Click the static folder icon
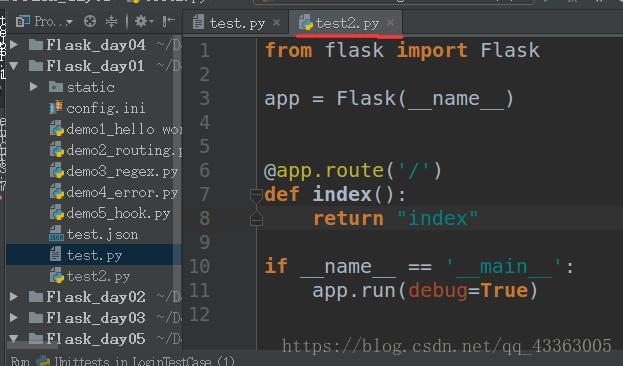The width and height of the screenshot is (623, 366). pos(56,87)
